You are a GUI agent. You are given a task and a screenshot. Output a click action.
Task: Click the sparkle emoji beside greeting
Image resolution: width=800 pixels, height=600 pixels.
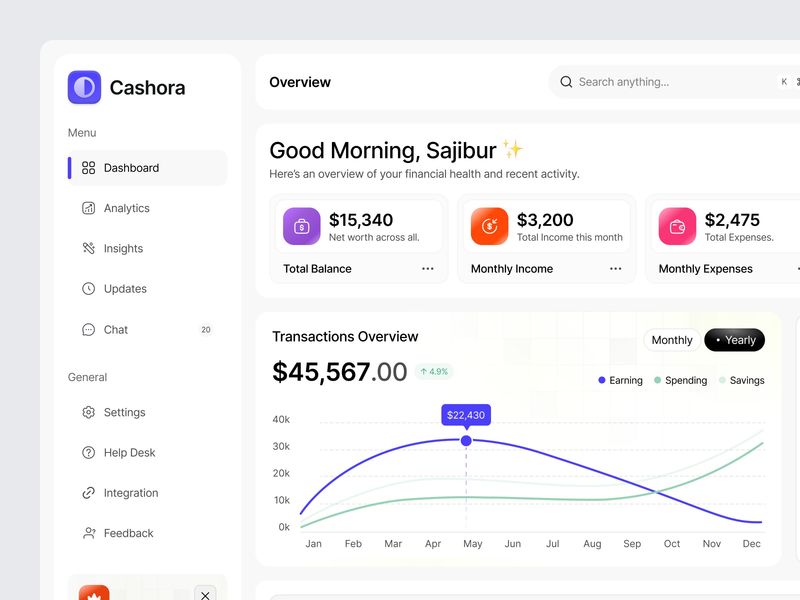pos(513,148)
